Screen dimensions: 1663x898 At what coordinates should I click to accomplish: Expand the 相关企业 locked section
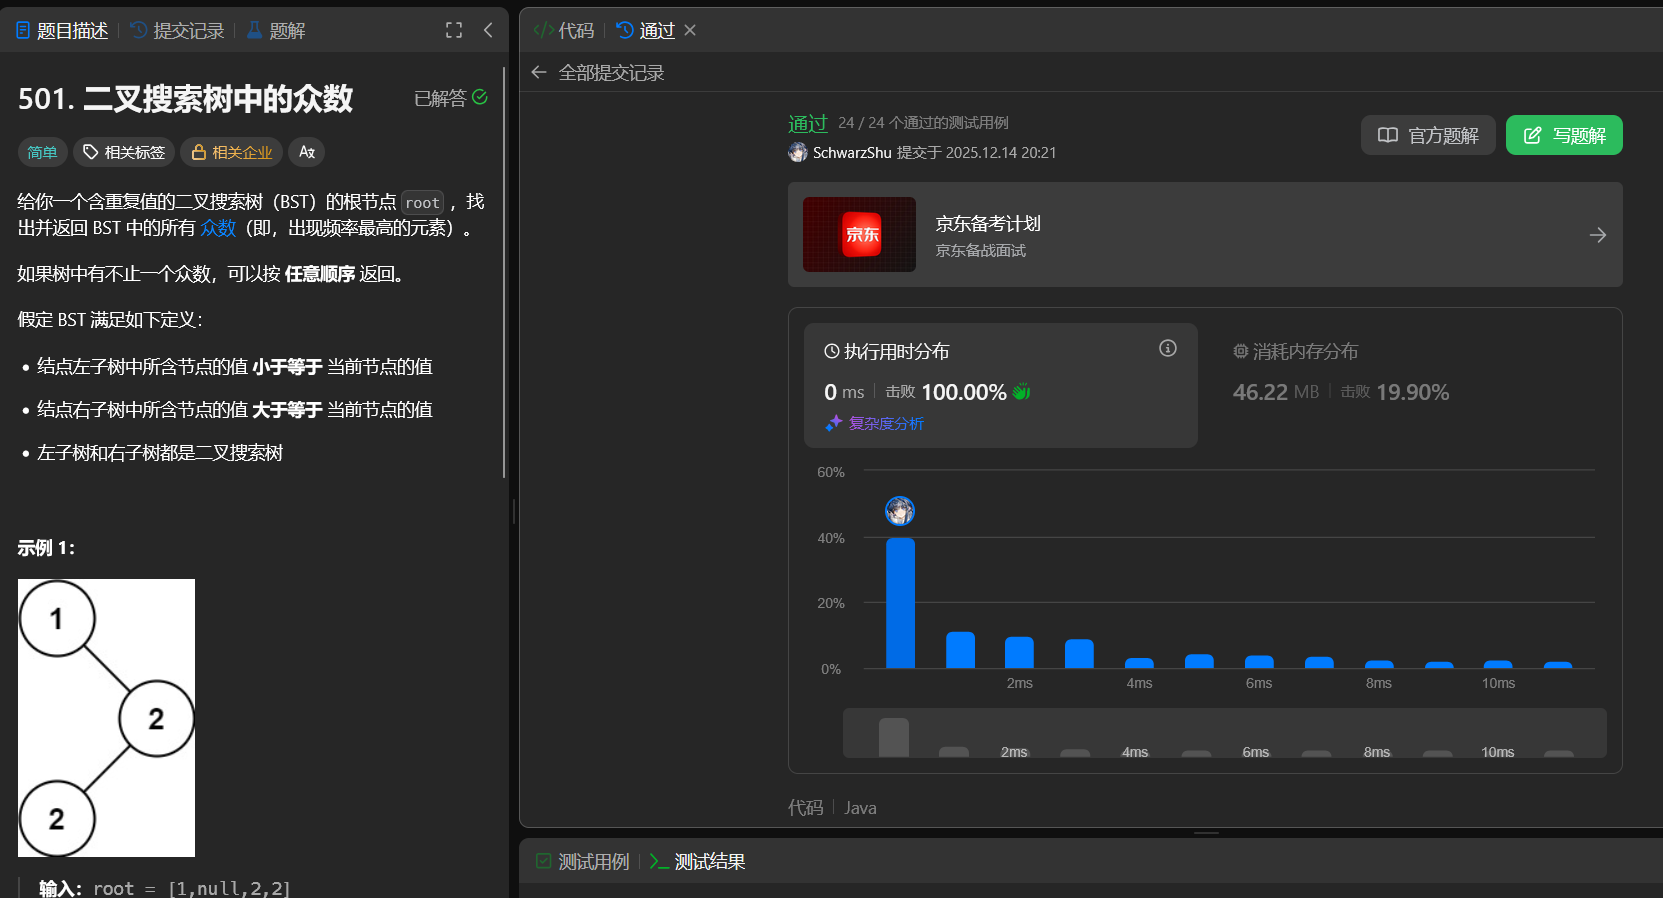click(x=232, y=152)
